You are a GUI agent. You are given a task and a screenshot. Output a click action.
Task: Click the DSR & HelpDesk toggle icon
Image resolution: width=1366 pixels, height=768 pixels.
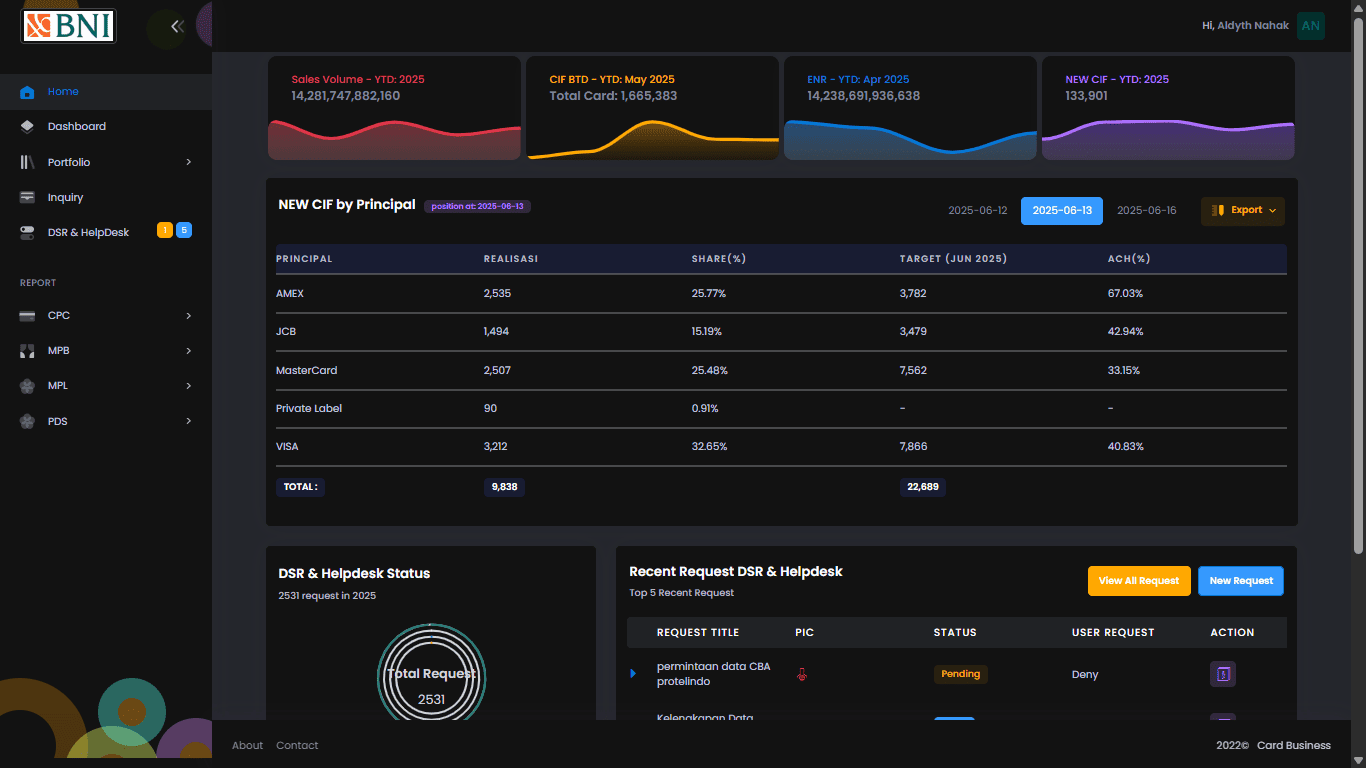(x=27, y=232)
